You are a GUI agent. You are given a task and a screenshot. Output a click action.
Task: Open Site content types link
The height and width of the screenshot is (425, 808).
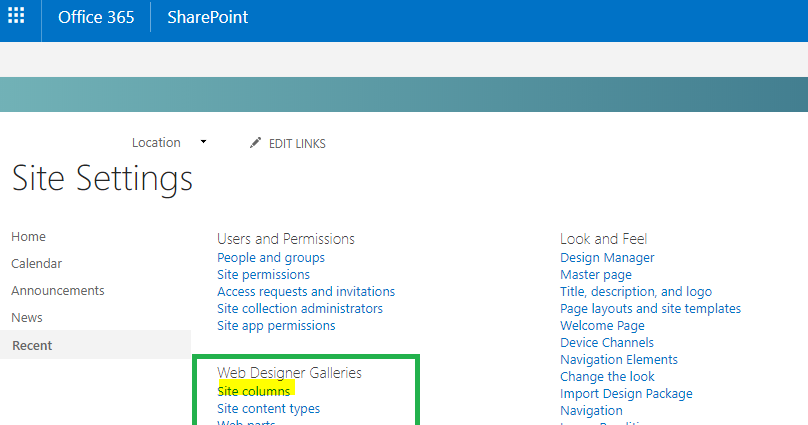coord(268,409)
